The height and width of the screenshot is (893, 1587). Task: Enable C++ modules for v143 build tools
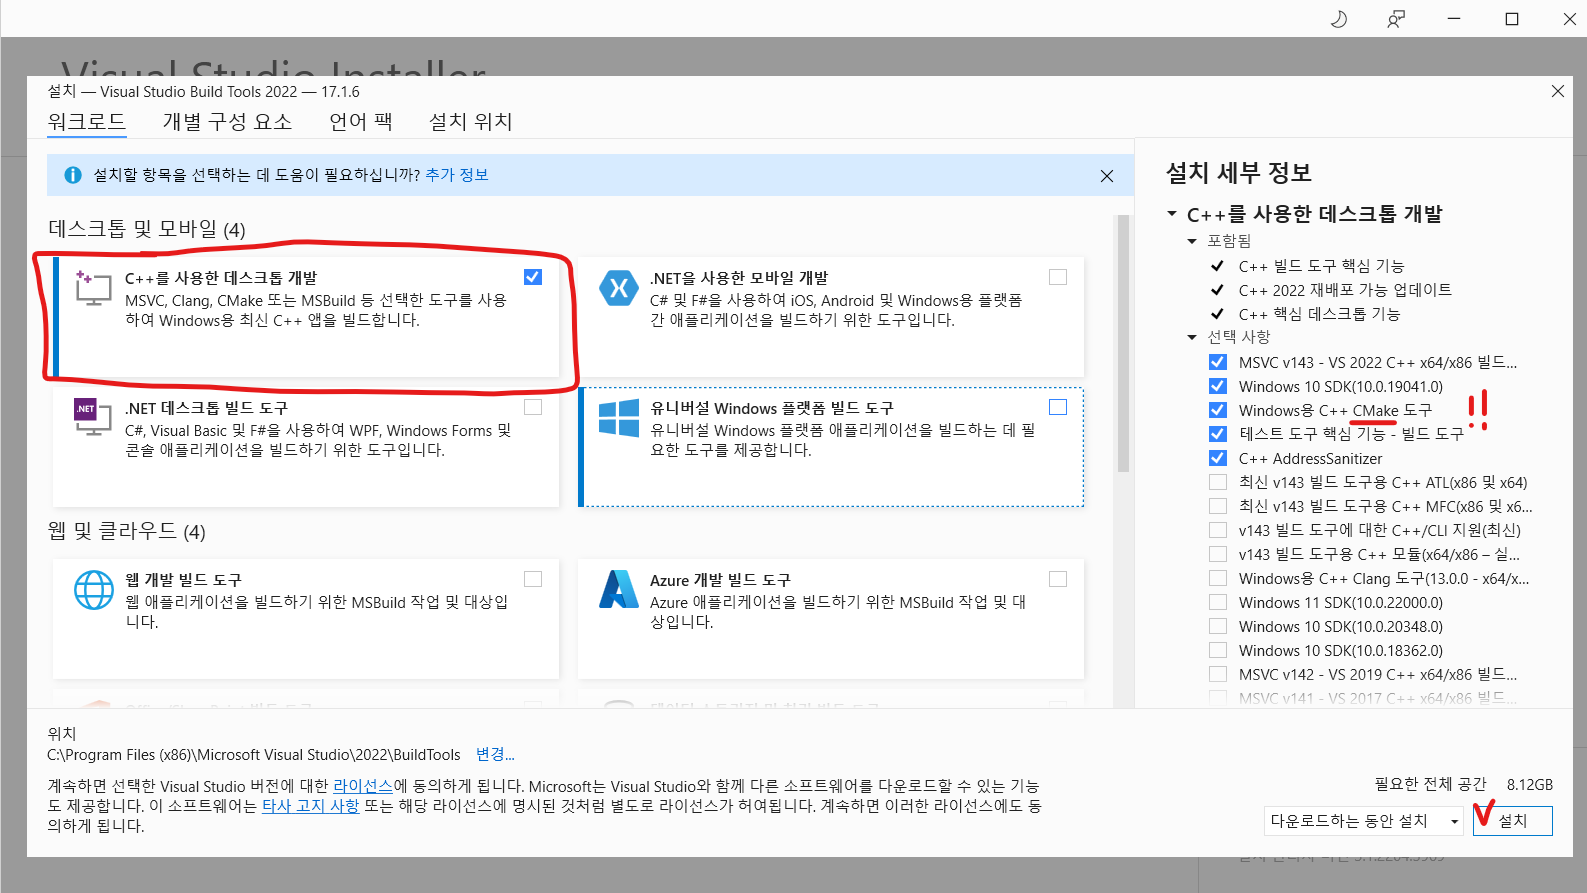click(1218, 554)
